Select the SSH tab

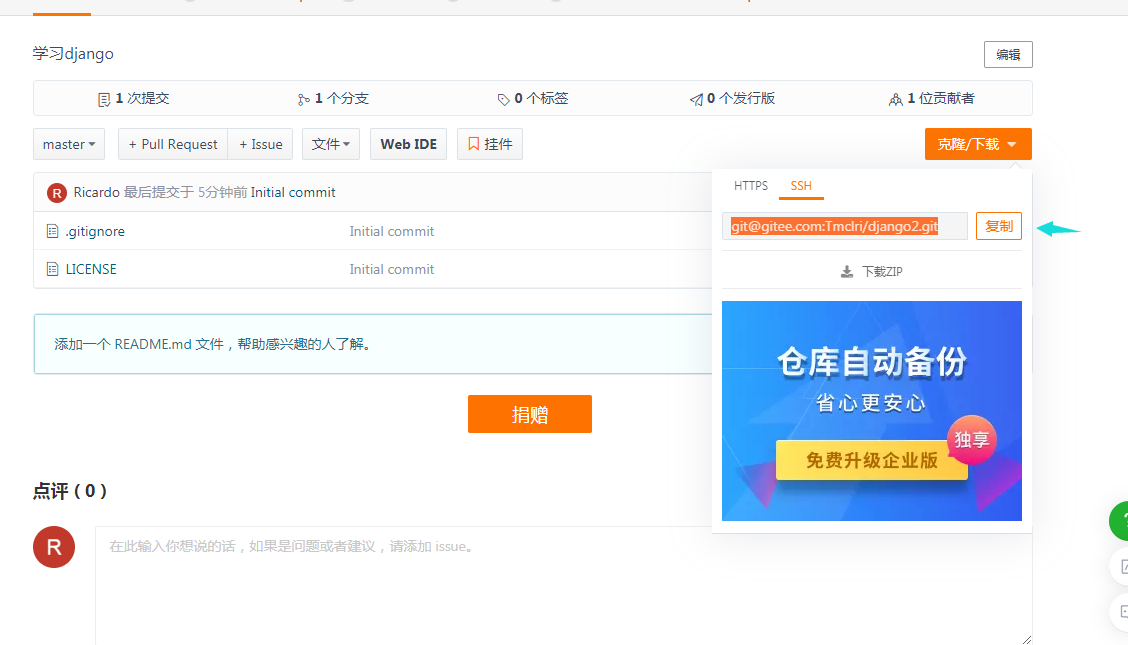[x=801, y=186]
